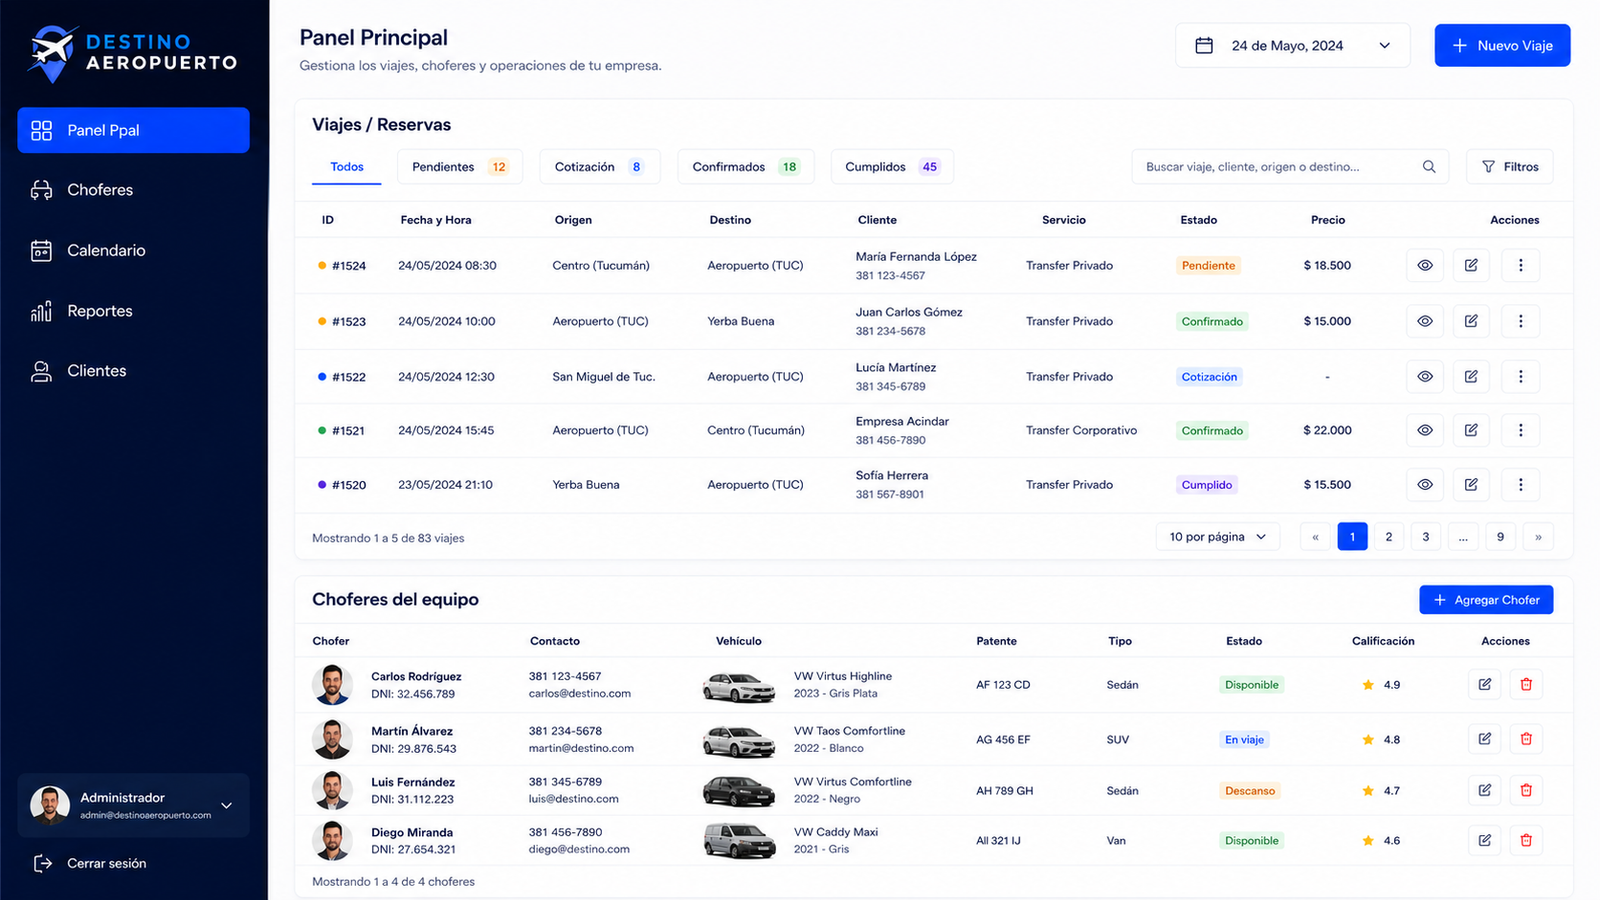Open eye view for trip #1521
The height and width of the screenshot is (900, 1600).
coord(1425,430)
